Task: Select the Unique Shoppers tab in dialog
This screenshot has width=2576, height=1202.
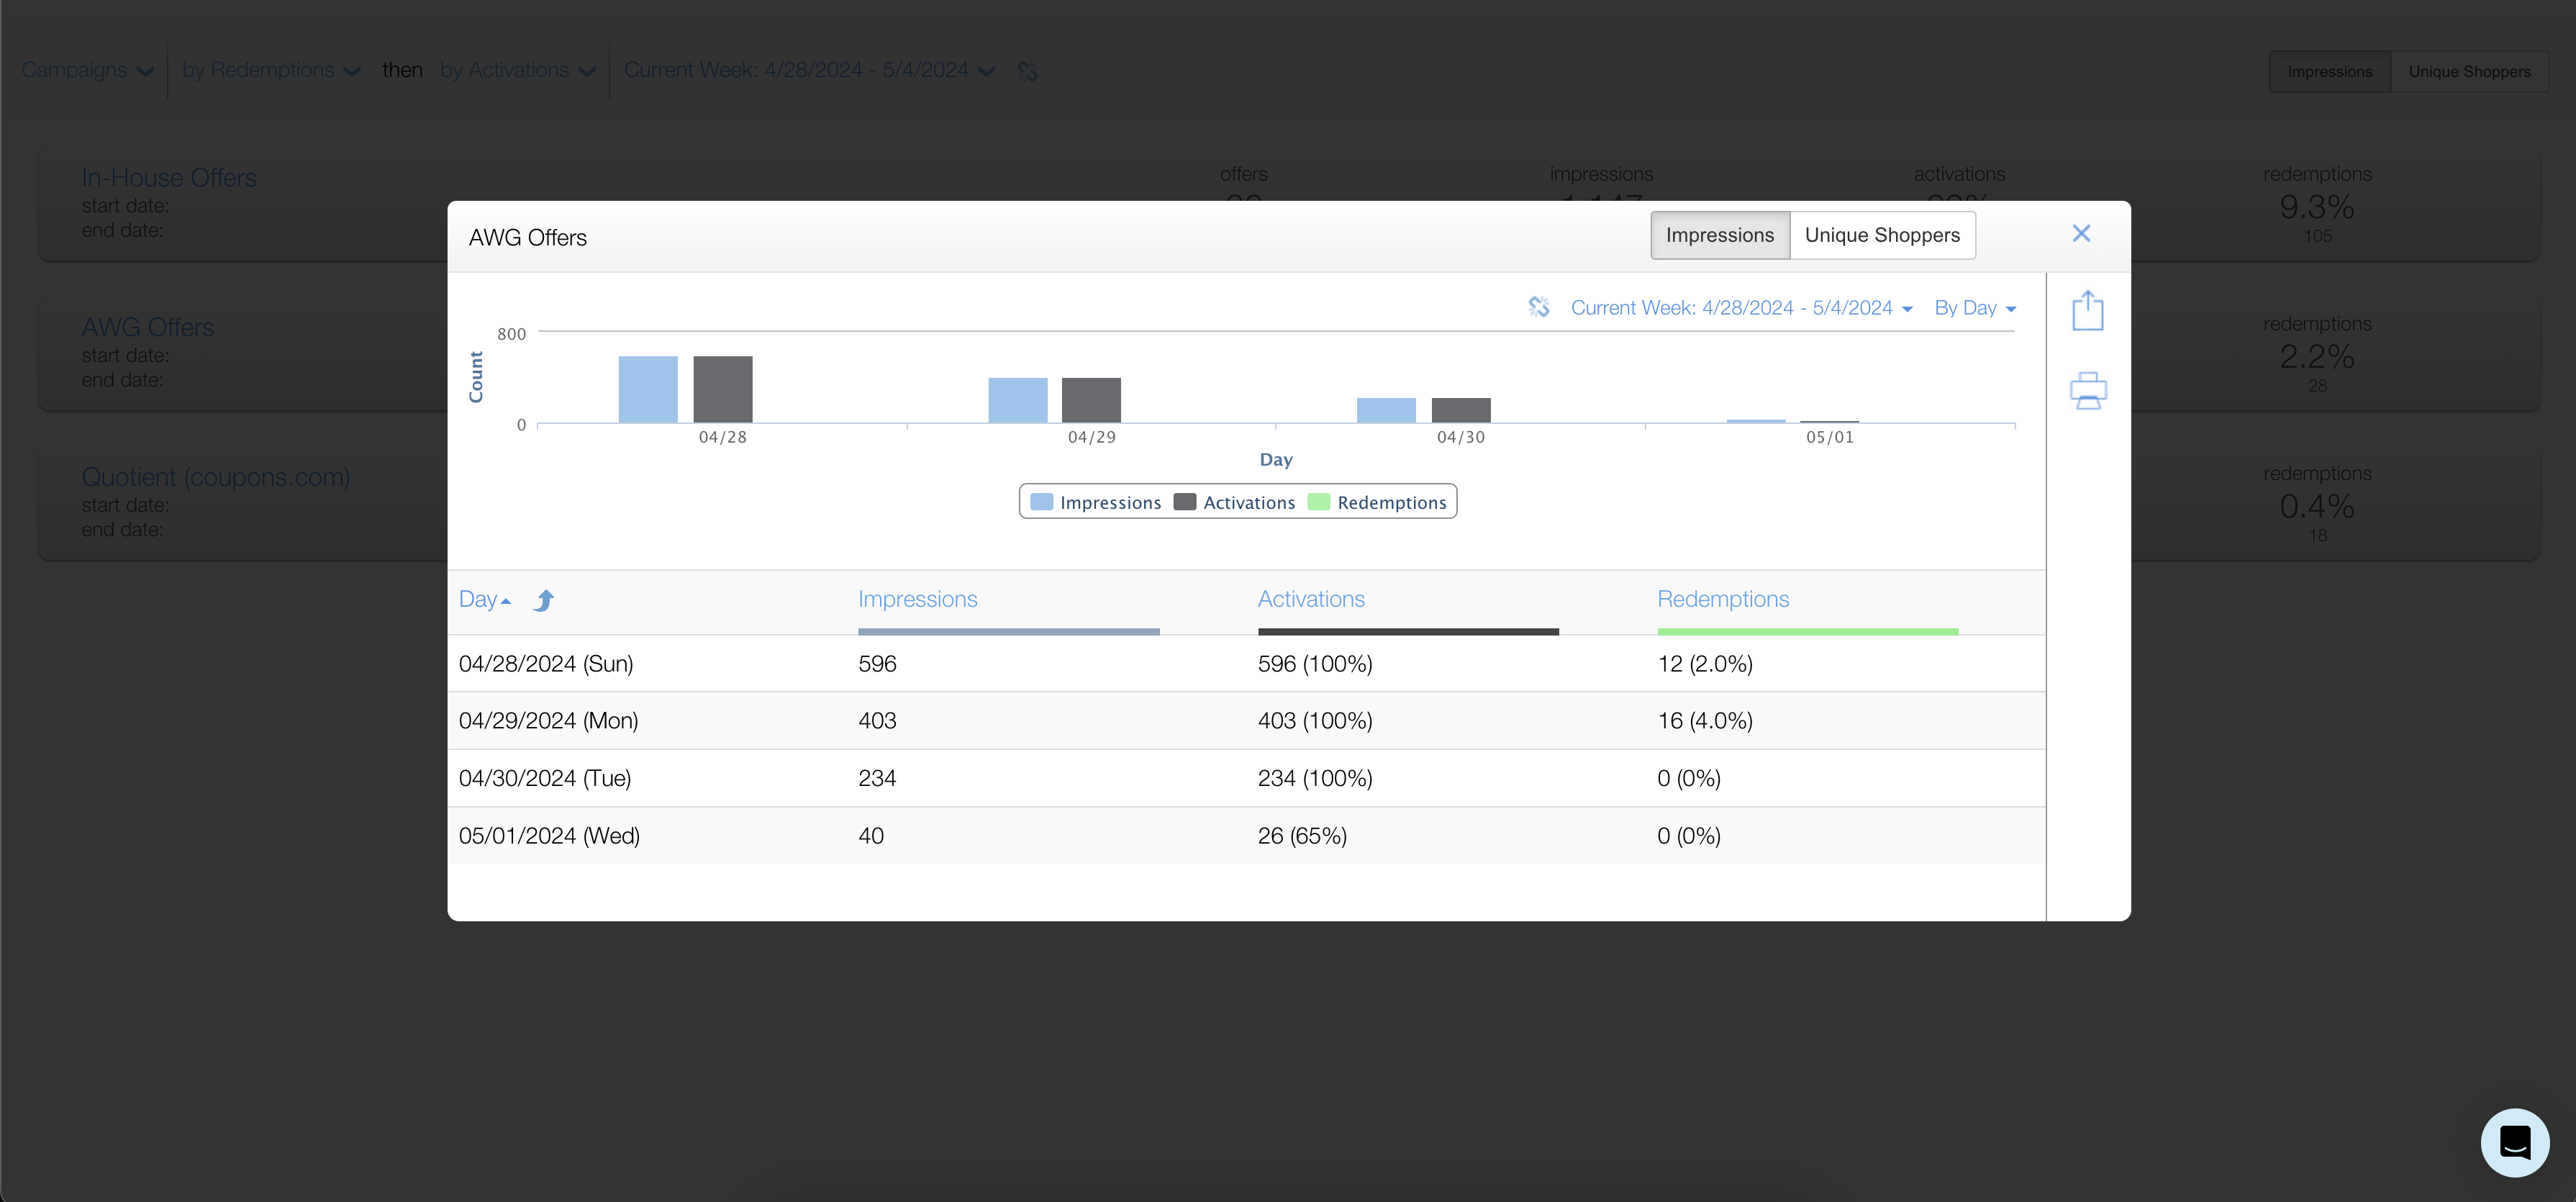Action: [x=1881, y=235]
